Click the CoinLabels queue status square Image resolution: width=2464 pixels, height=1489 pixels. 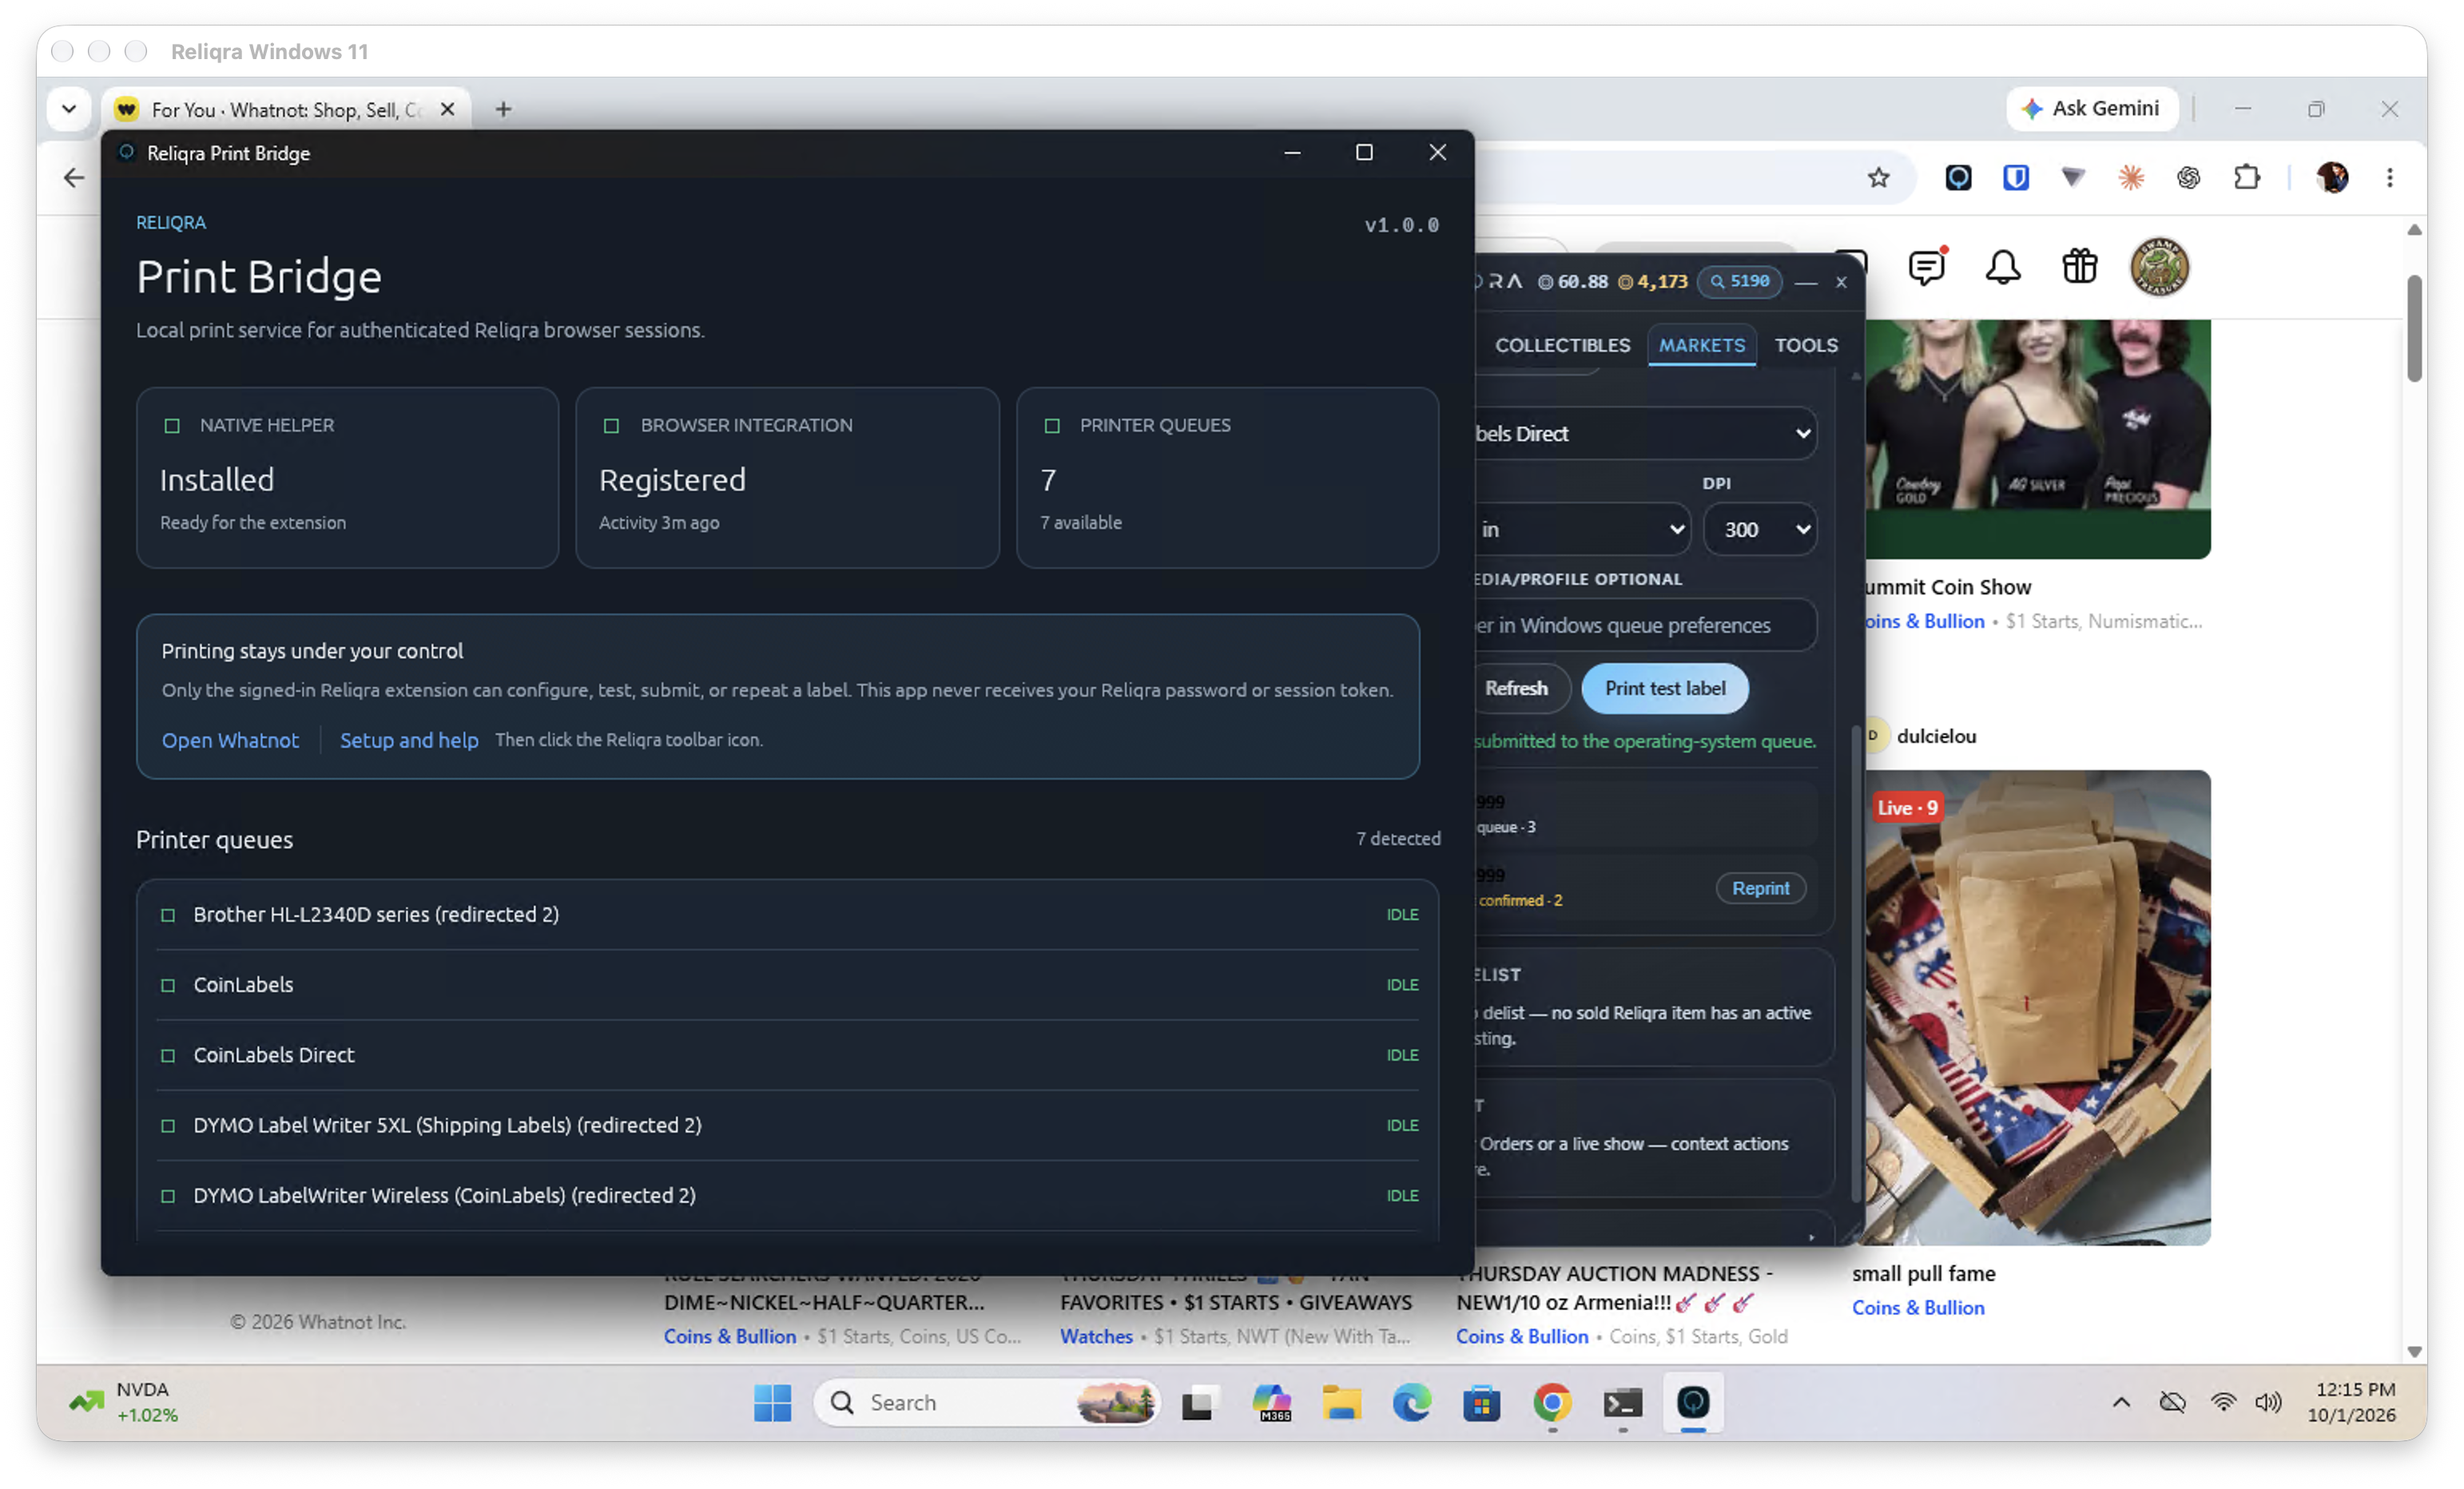tap(168, 985)
